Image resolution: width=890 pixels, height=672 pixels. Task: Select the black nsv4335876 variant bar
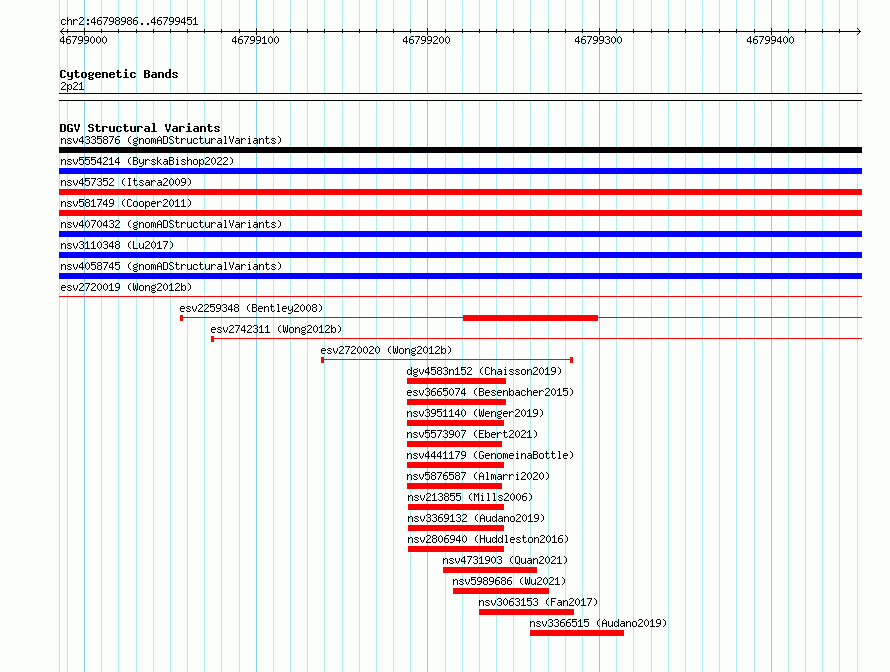(460, 150)
